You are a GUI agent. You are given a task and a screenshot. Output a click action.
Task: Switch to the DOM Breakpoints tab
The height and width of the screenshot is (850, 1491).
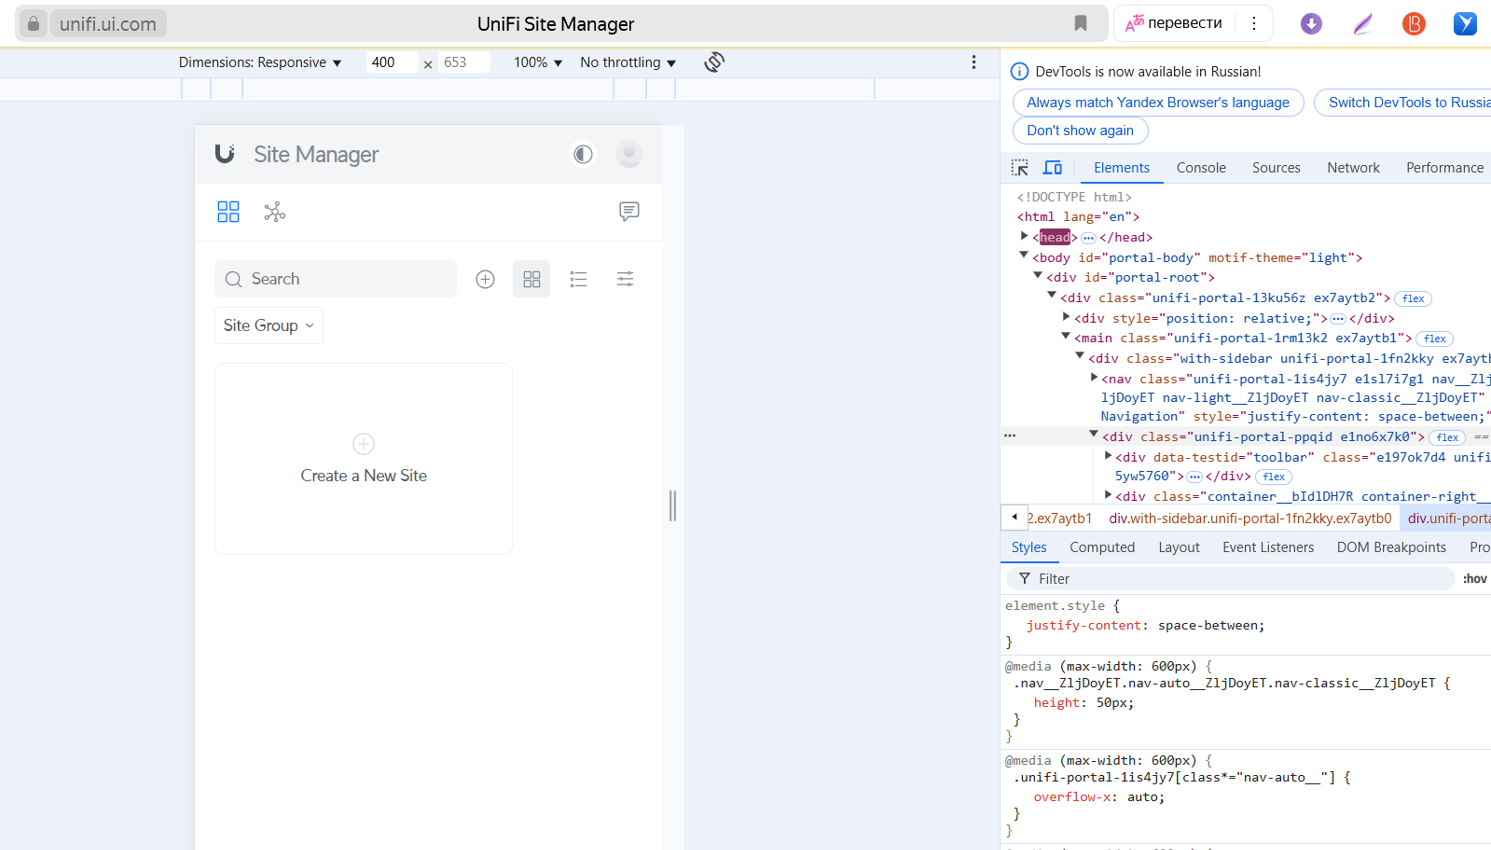(1391, 547)
